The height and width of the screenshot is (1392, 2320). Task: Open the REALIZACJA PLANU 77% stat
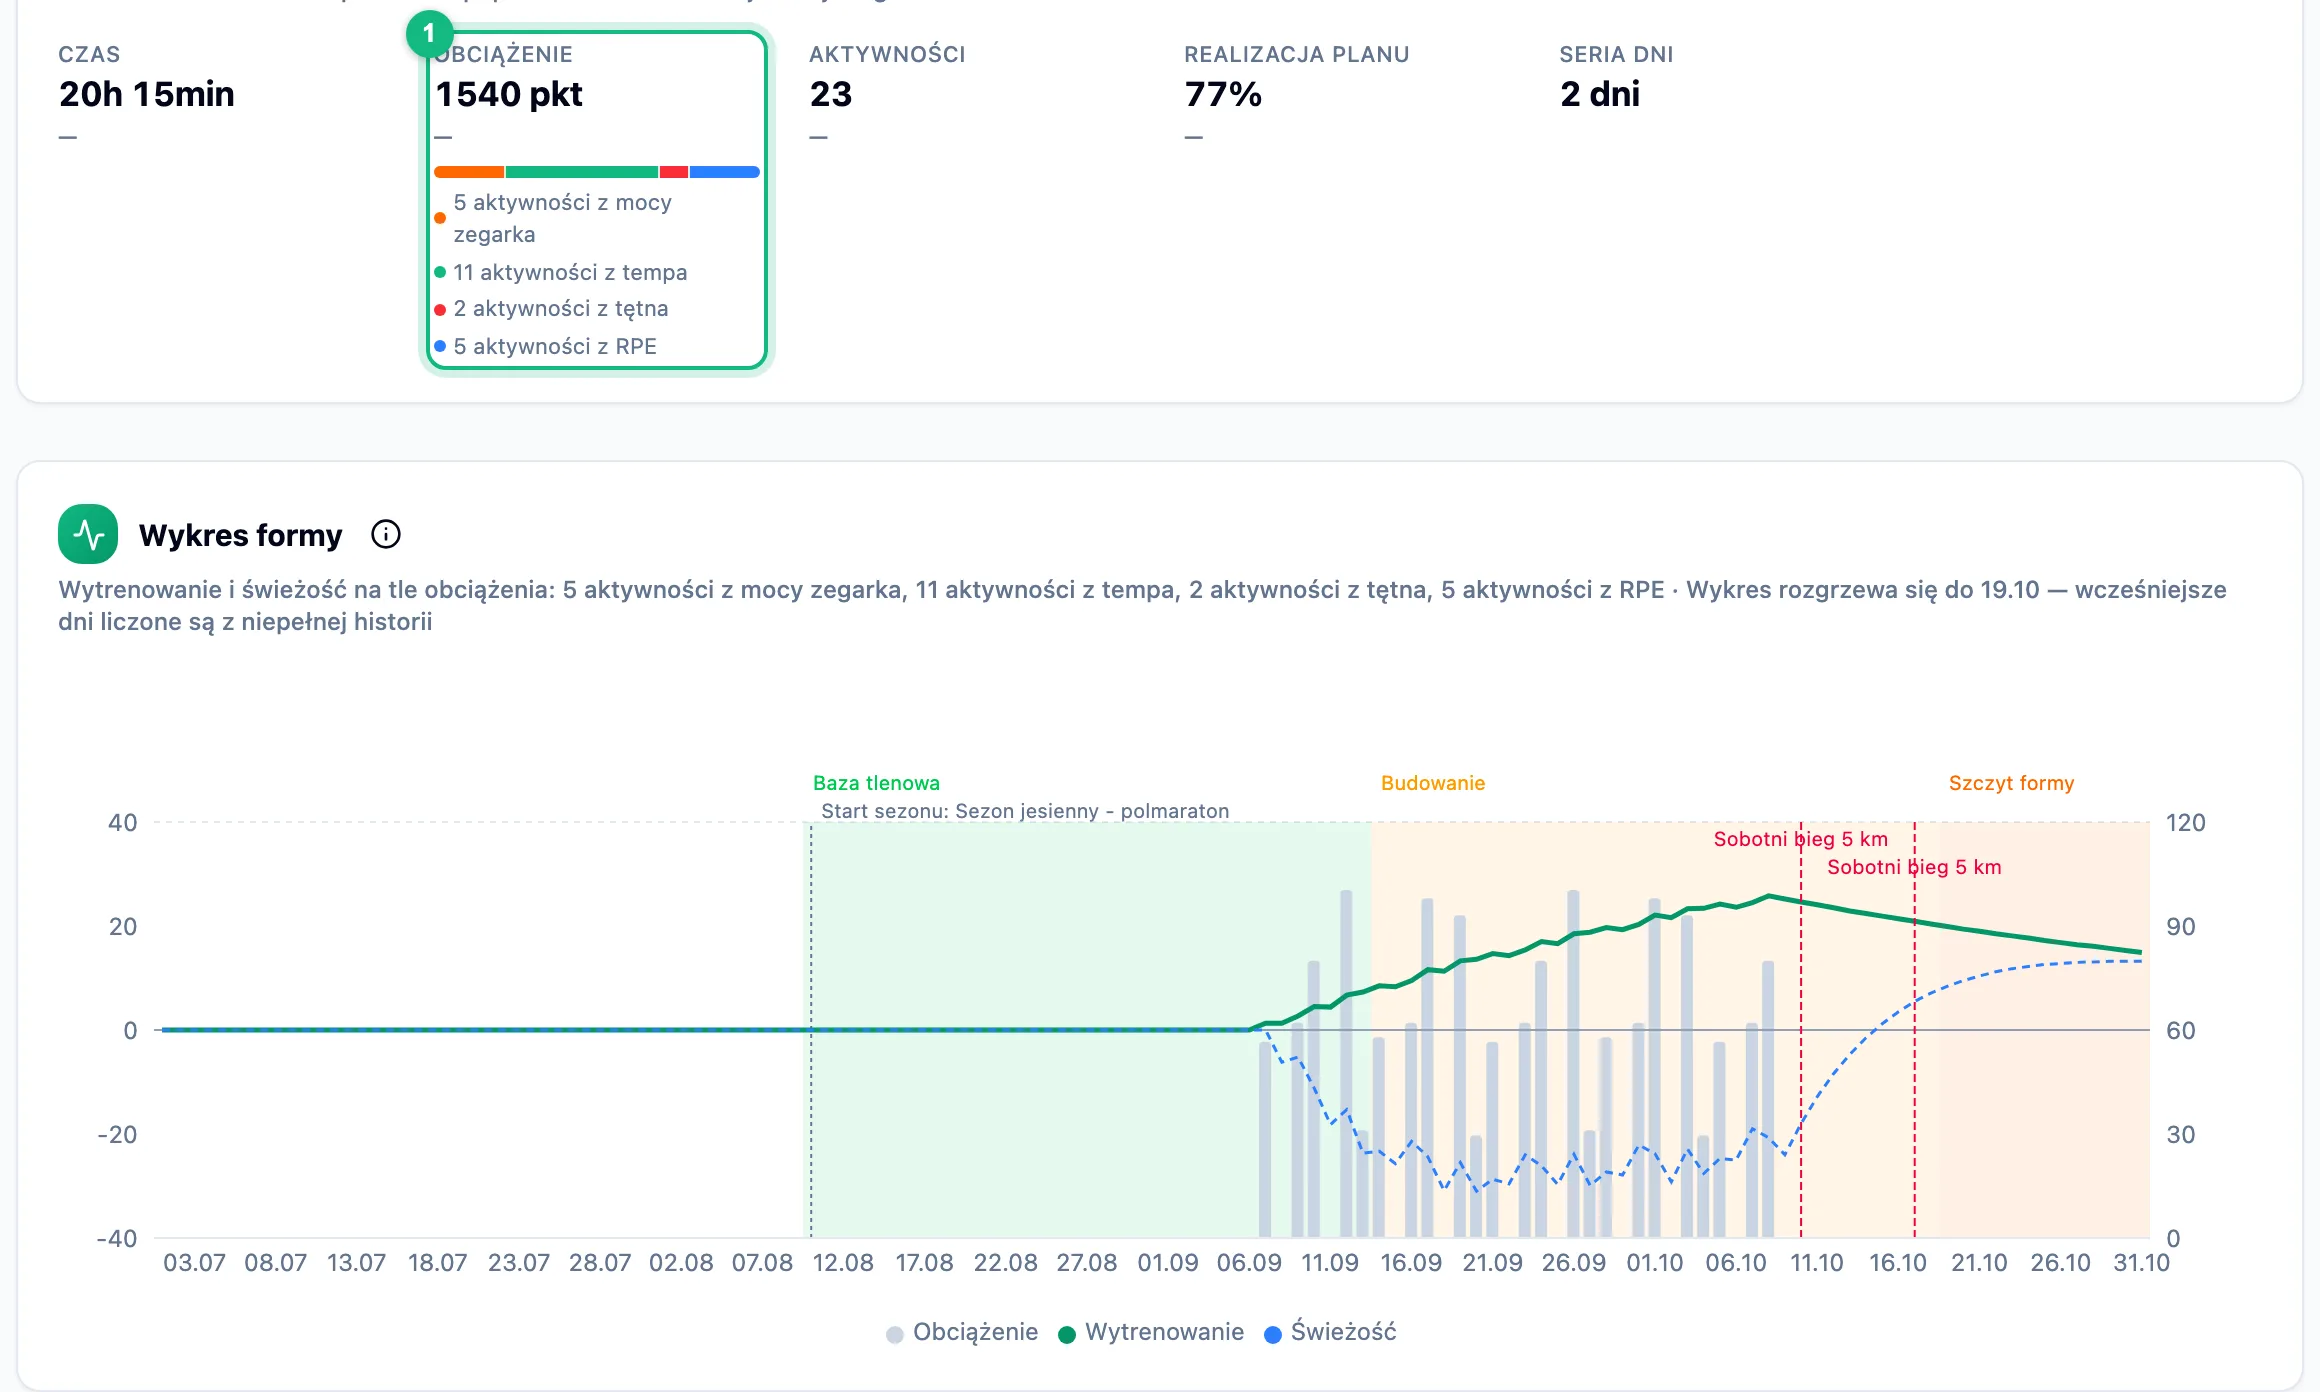coord(1296,92)
